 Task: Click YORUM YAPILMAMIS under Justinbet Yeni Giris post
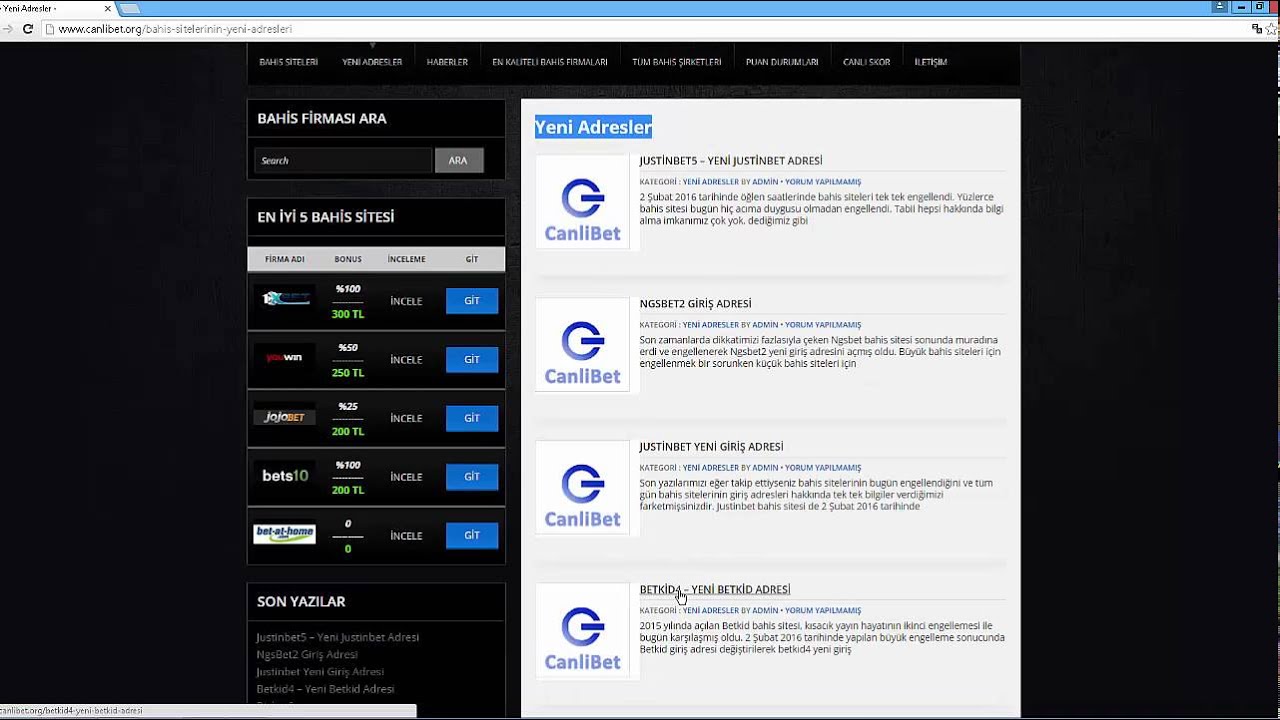pos(823,468)
